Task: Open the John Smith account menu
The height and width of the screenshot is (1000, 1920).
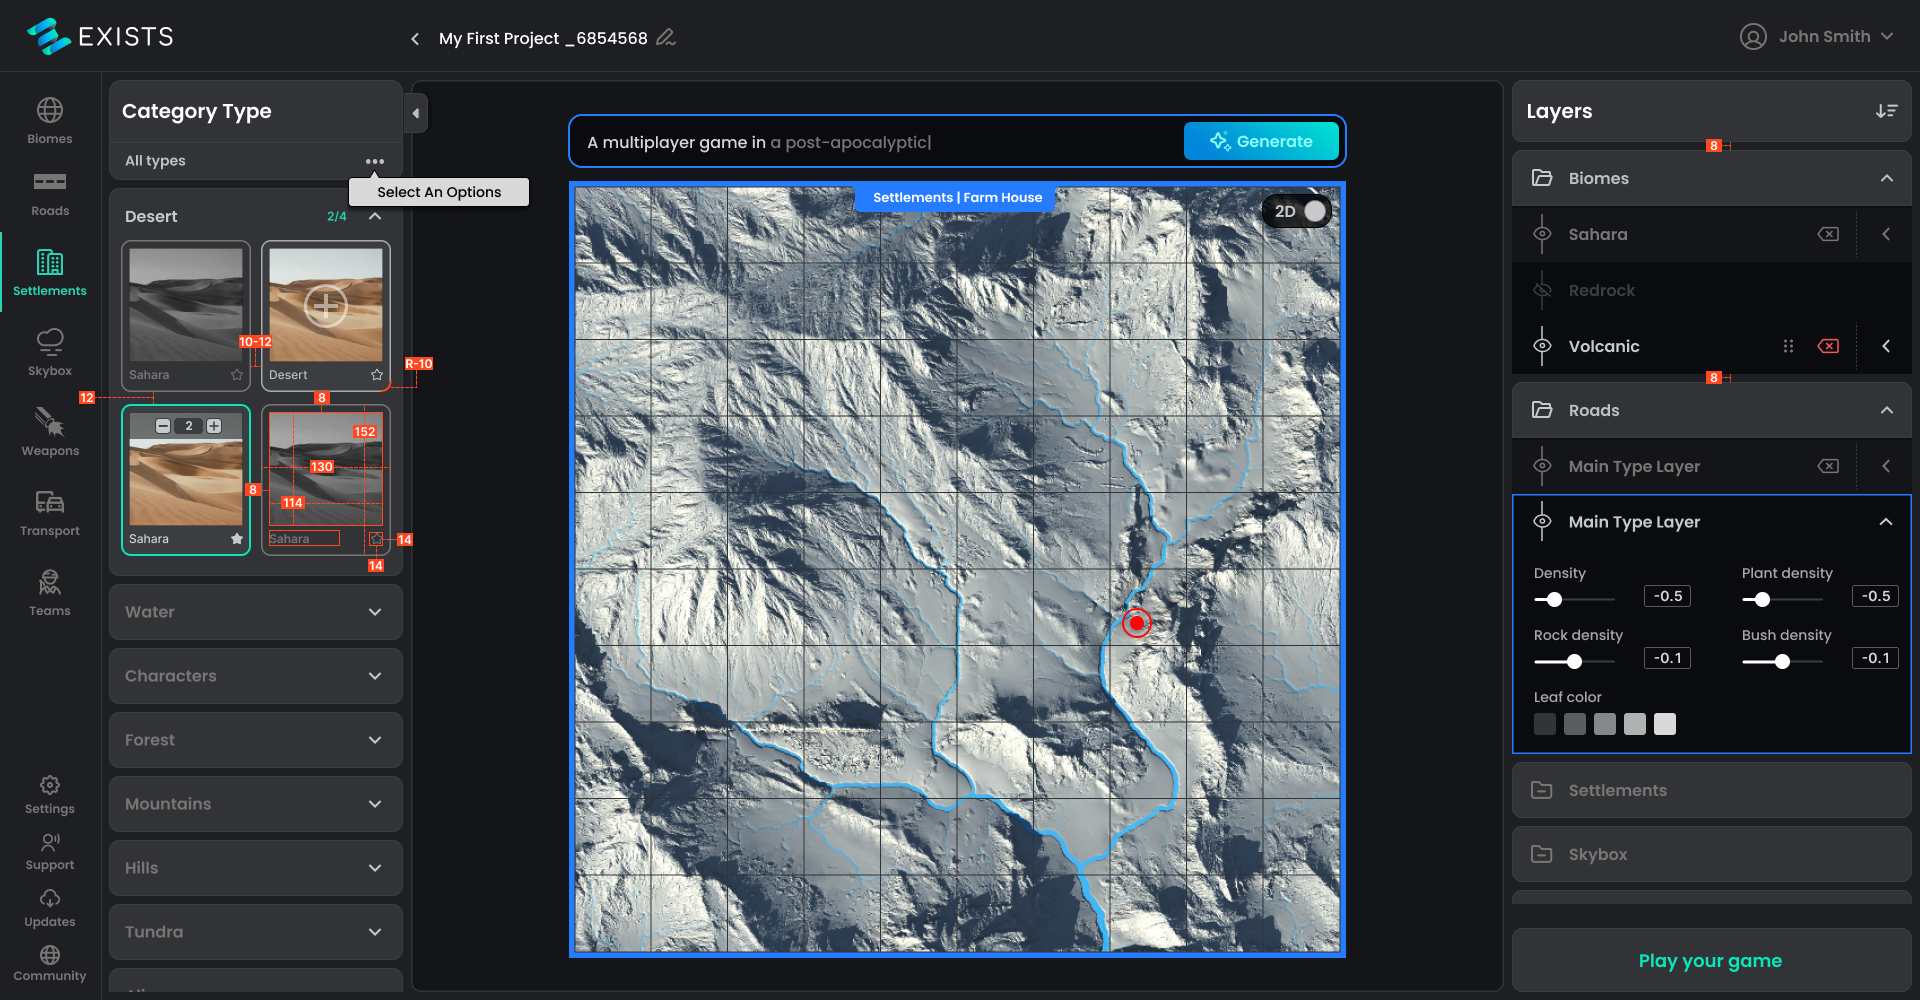Action: coord(1817,36)
